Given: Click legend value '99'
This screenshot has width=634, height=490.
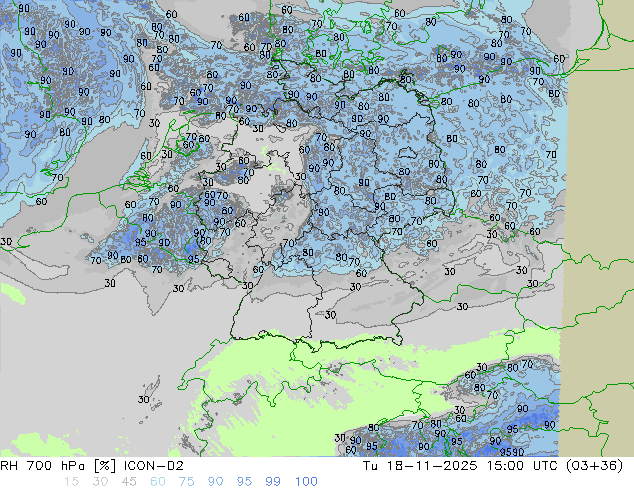Looking at the screenshot, I should [273, 482].
